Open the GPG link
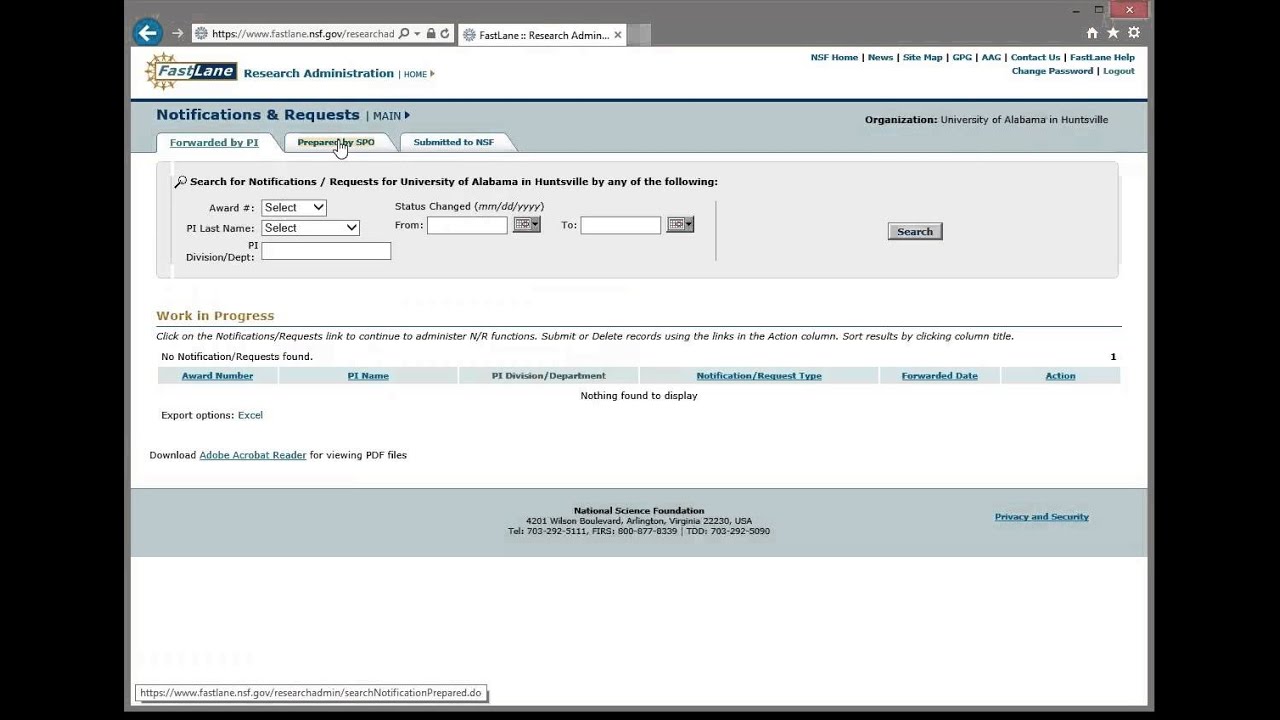Viewport: 1280px width, 720px height. pos(962,57)
